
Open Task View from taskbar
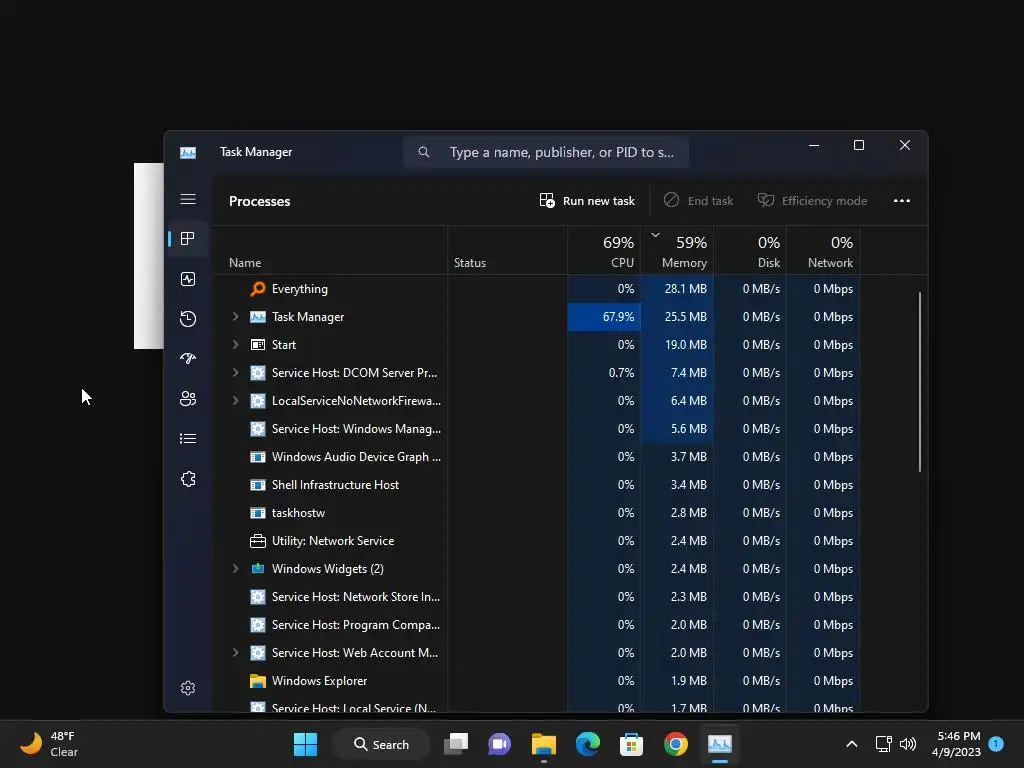456,744
